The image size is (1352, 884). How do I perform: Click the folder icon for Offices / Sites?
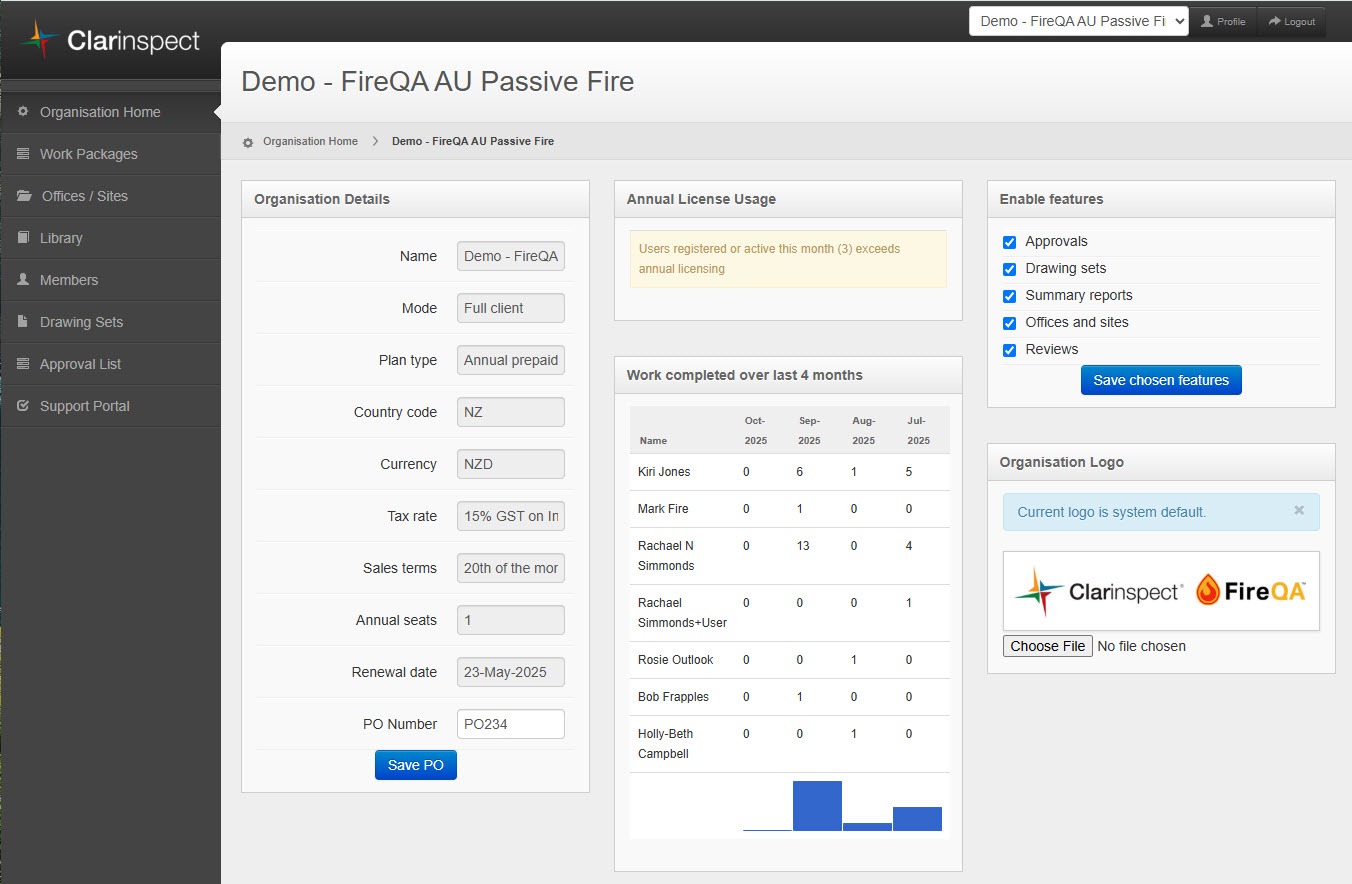coord(24,196)
